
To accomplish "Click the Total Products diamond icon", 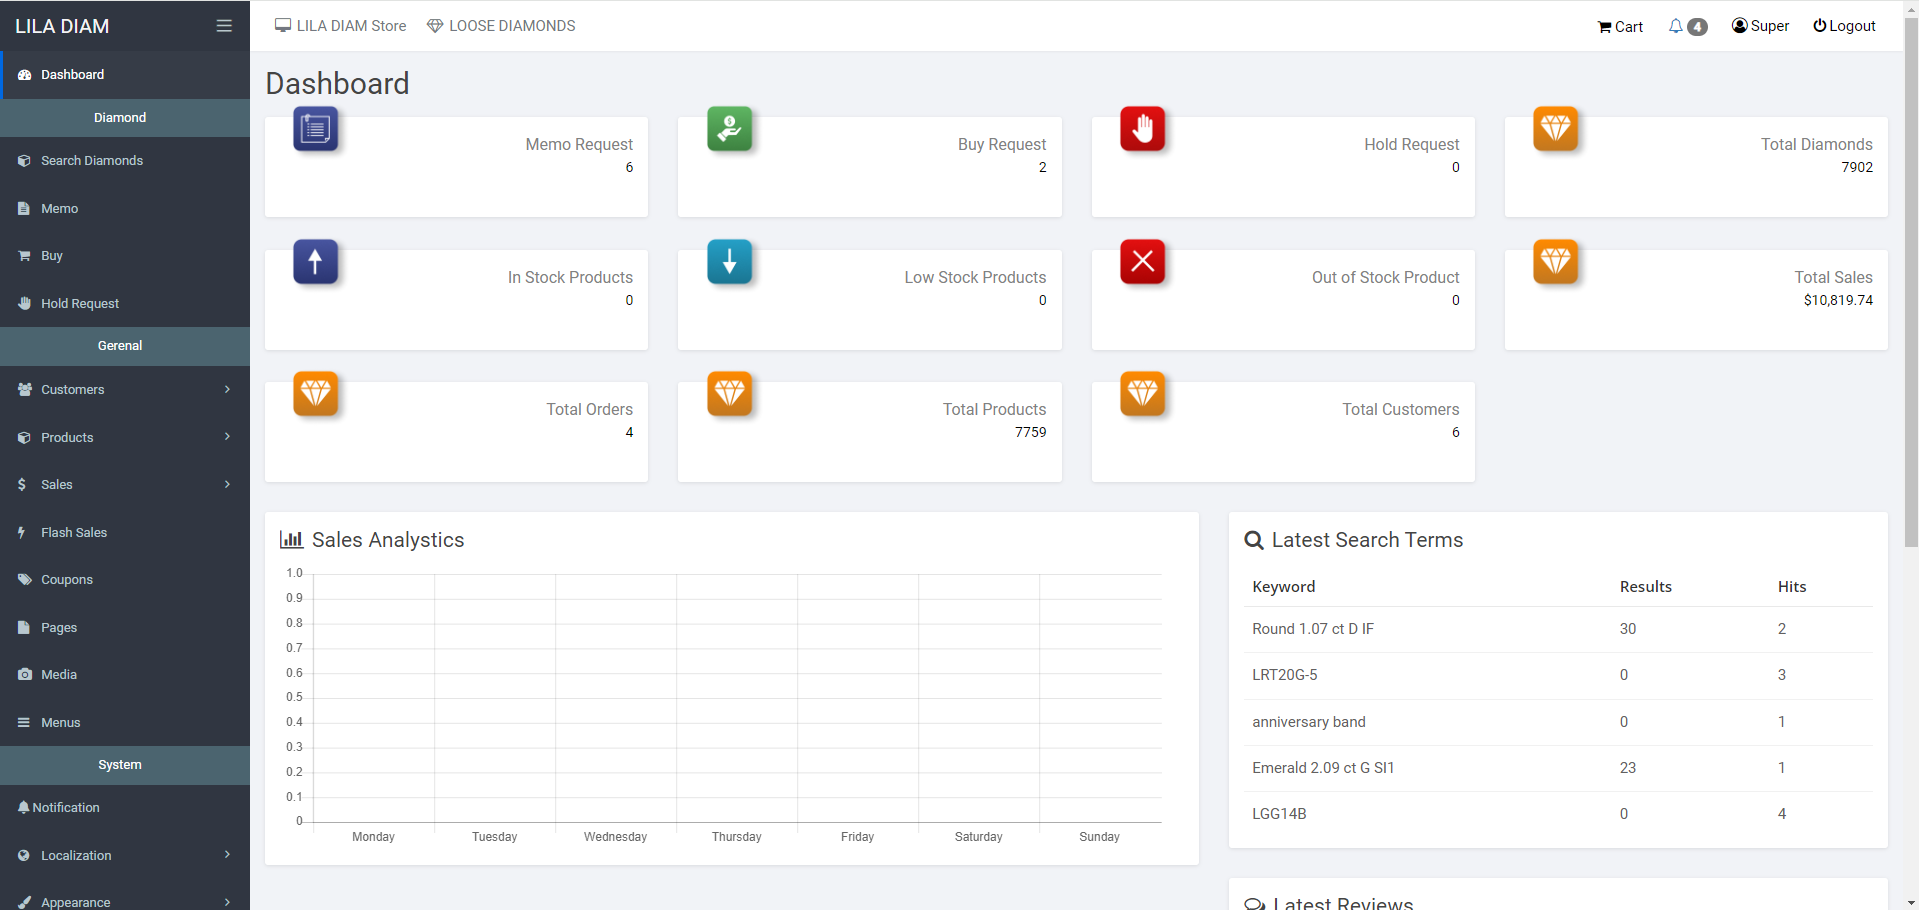I will pyautogui.click(x=729, y=394).
